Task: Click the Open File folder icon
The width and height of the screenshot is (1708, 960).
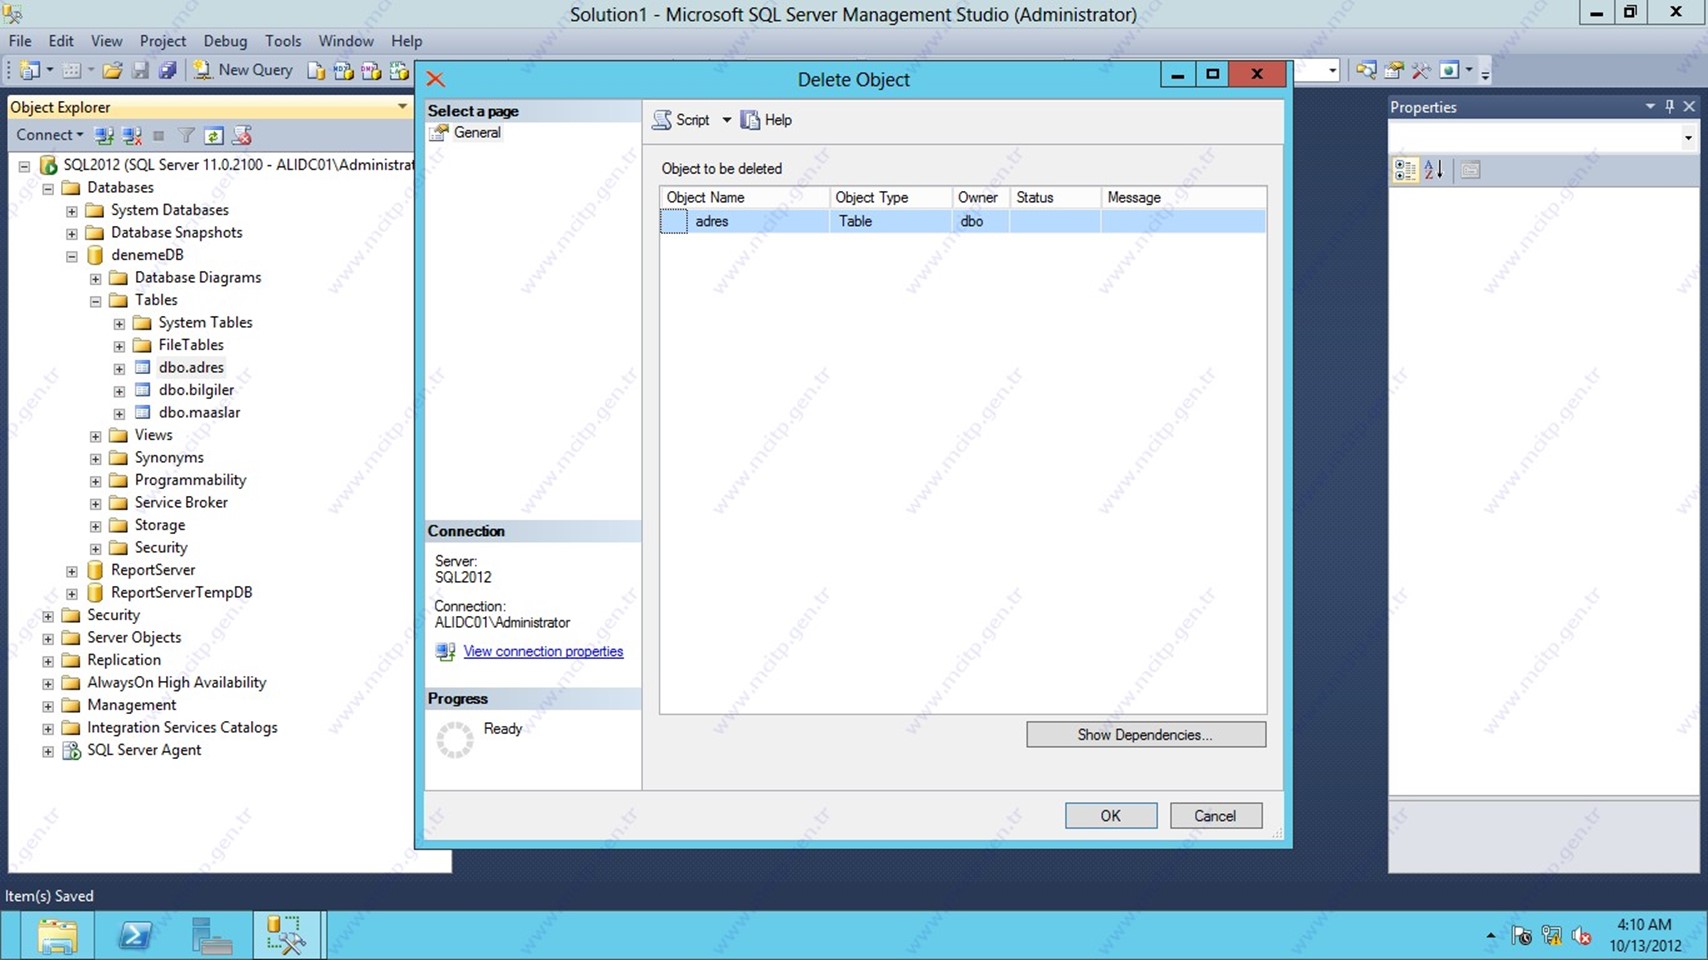Action: 112,71
